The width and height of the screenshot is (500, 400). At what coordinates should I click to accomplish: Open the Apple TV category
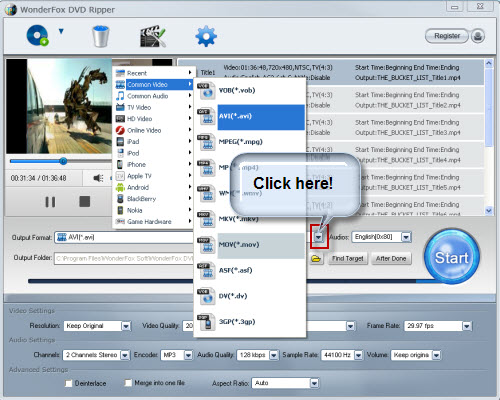pos(154,176)
